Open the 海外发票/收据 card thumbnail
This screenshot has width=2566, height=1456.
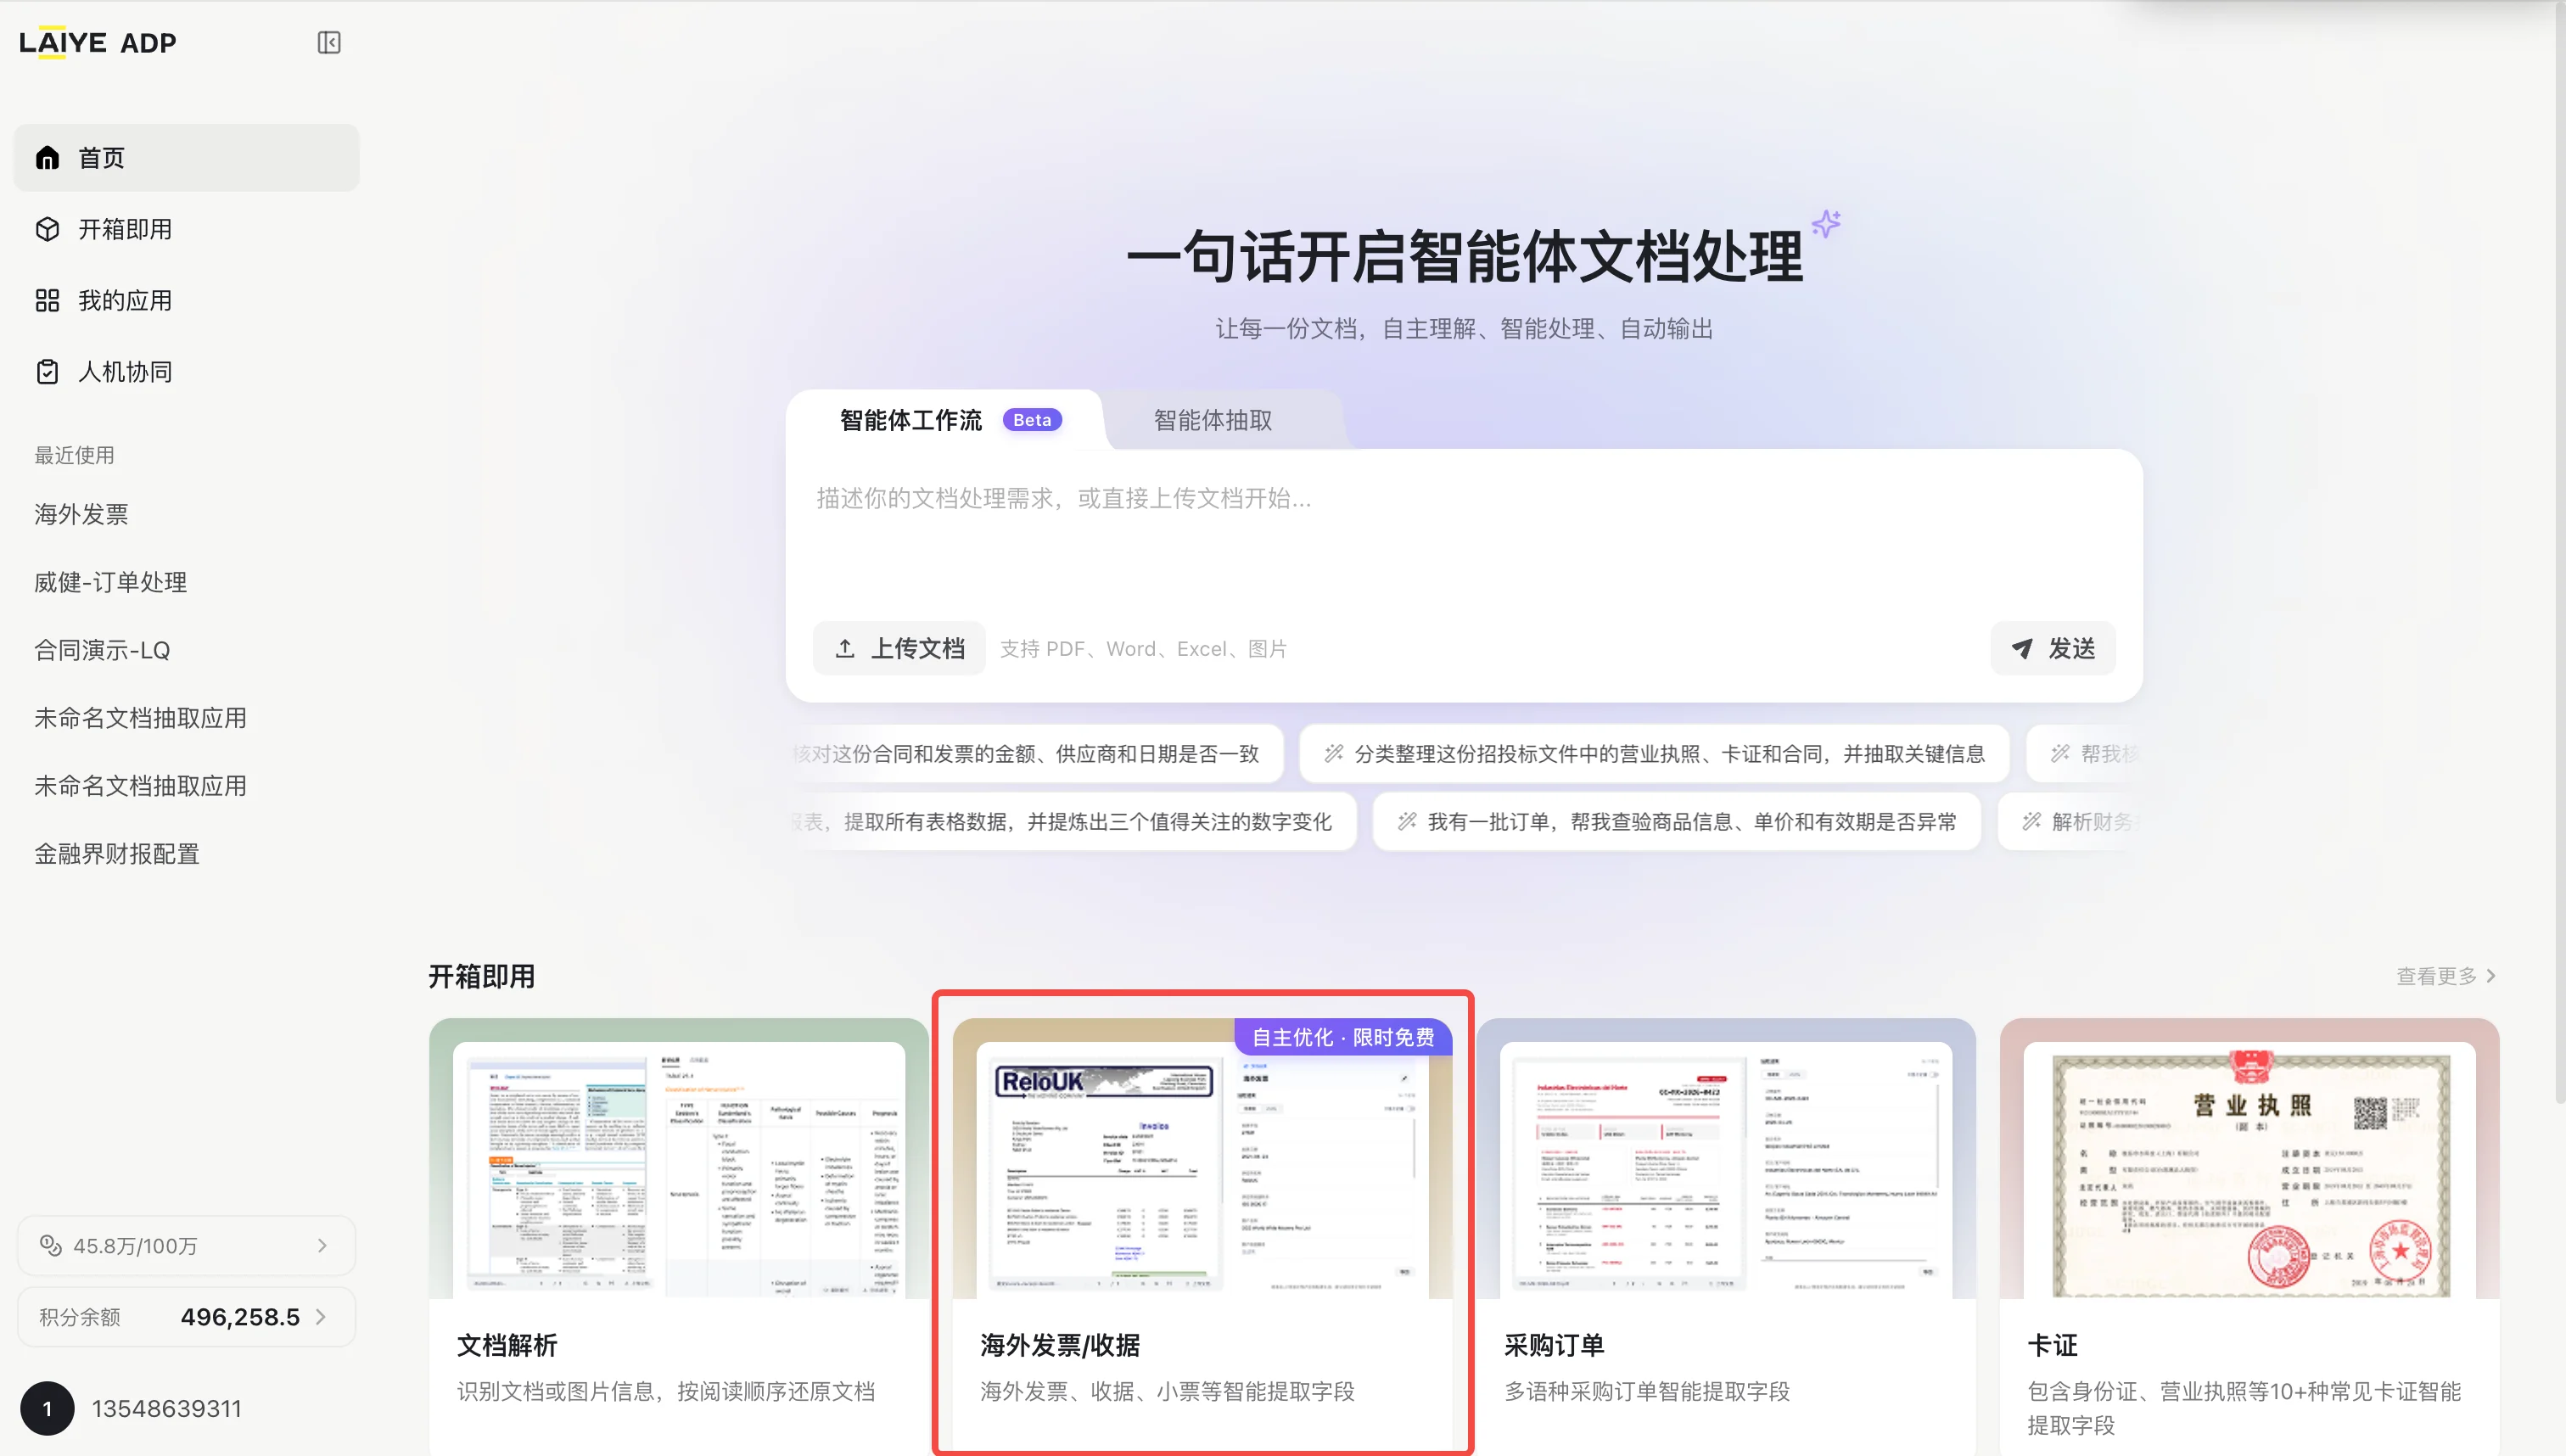tap(1202, 1159)
